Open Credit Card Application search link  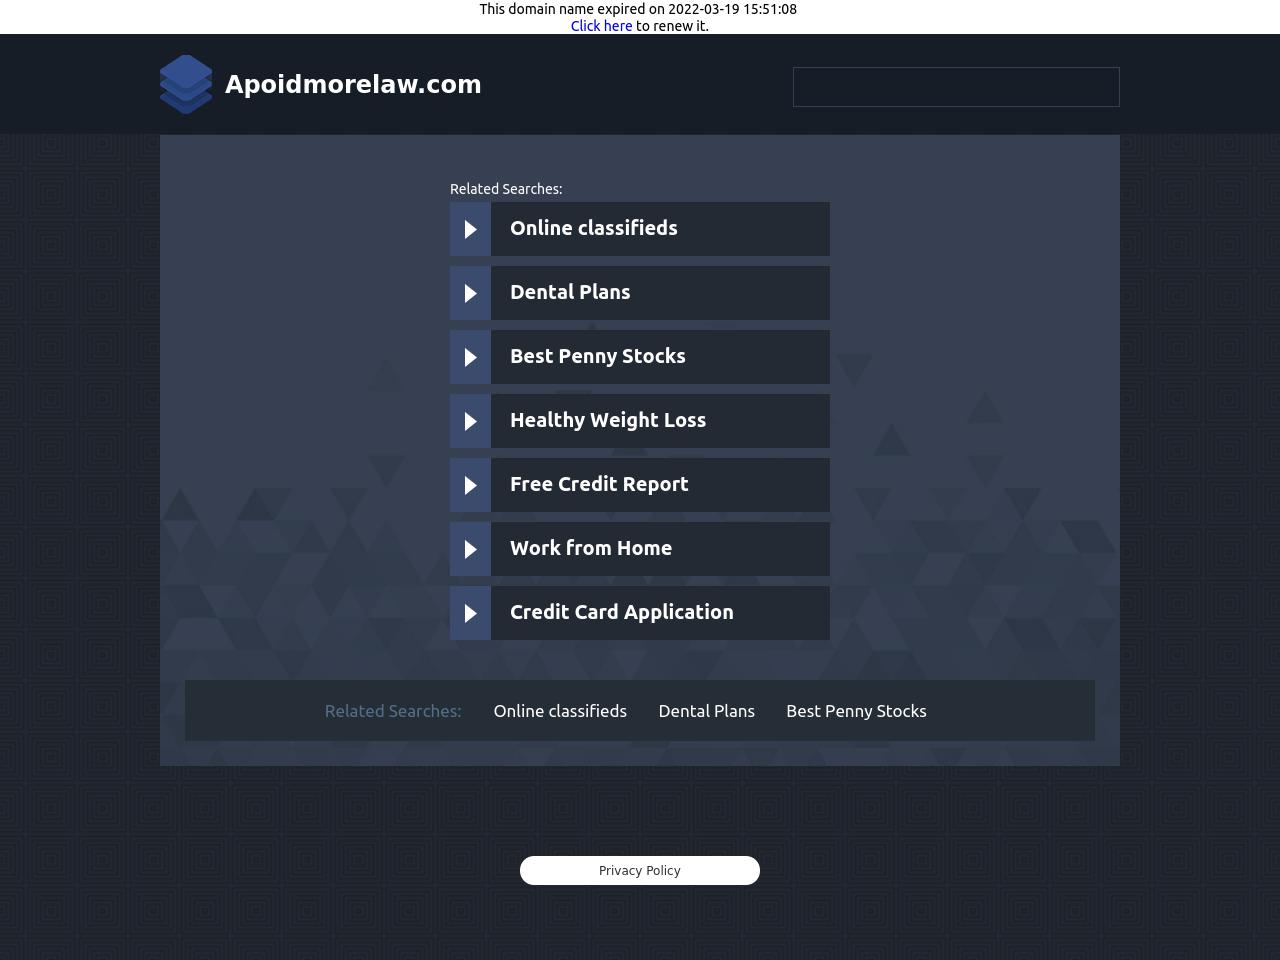621,612
